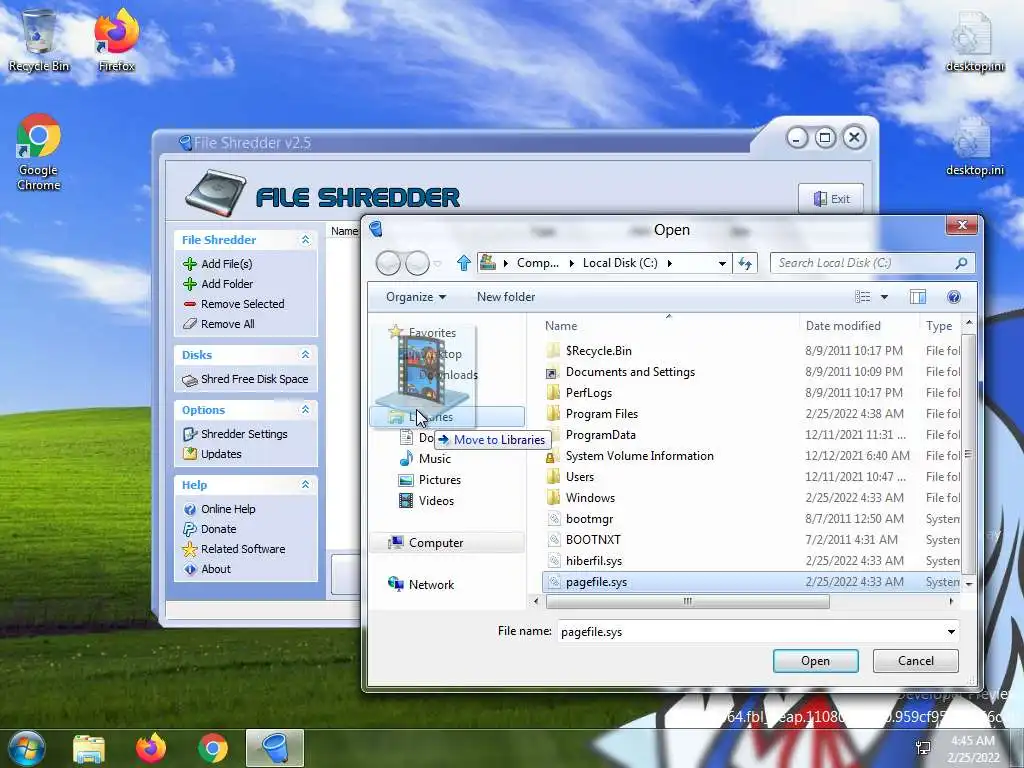
Task: Click New folder in the toolbar
Action: coord(505,297)
